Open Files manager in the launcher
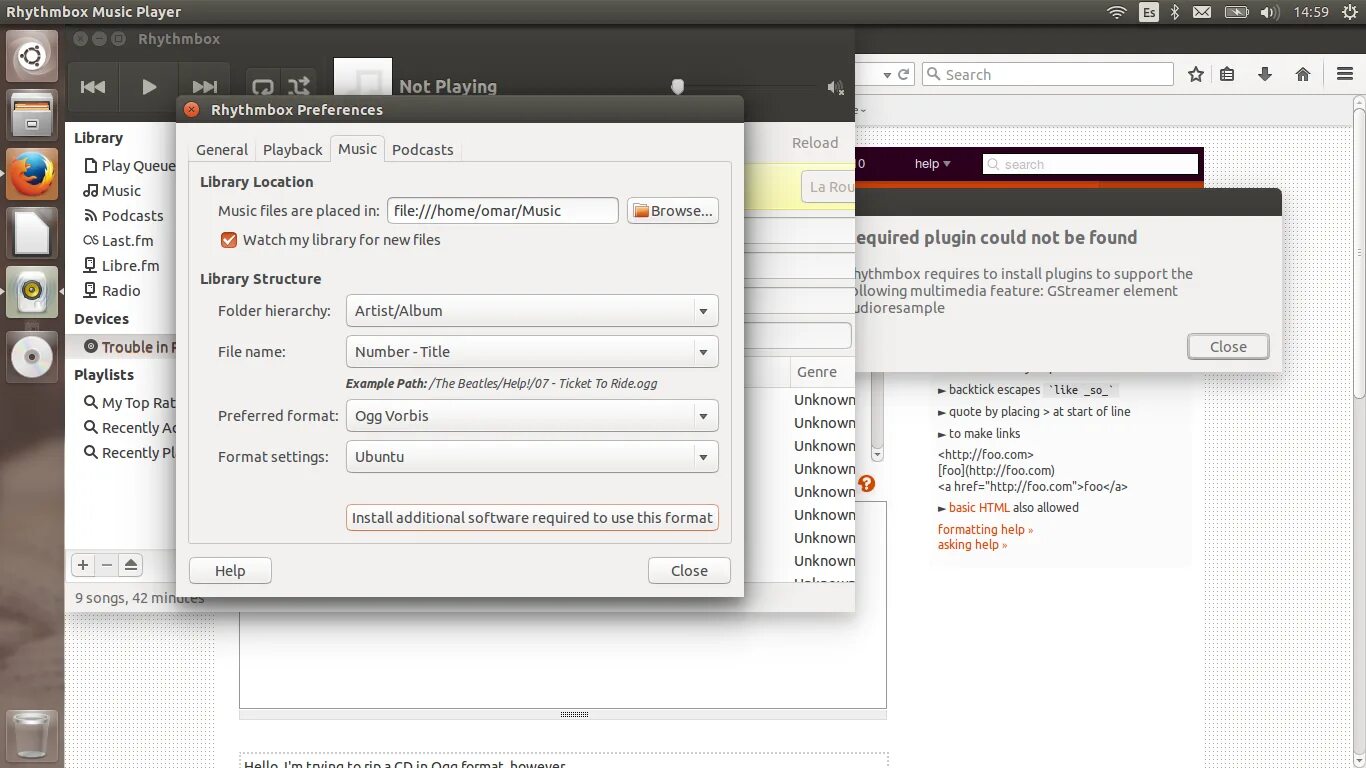This screenshot has height=768, width=1366. 32,115
